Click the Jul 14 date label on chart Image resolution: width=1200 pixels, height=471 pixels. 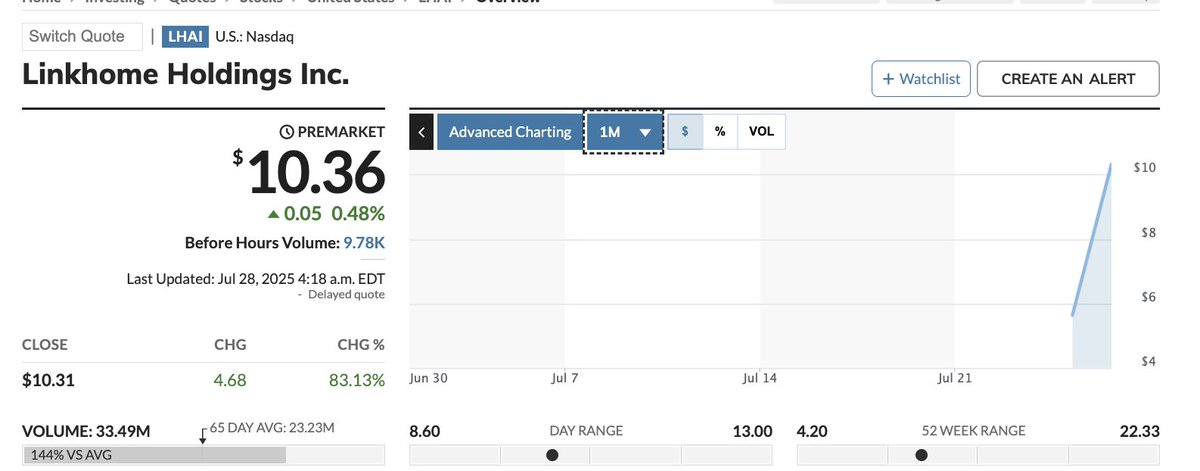(760, 378)
